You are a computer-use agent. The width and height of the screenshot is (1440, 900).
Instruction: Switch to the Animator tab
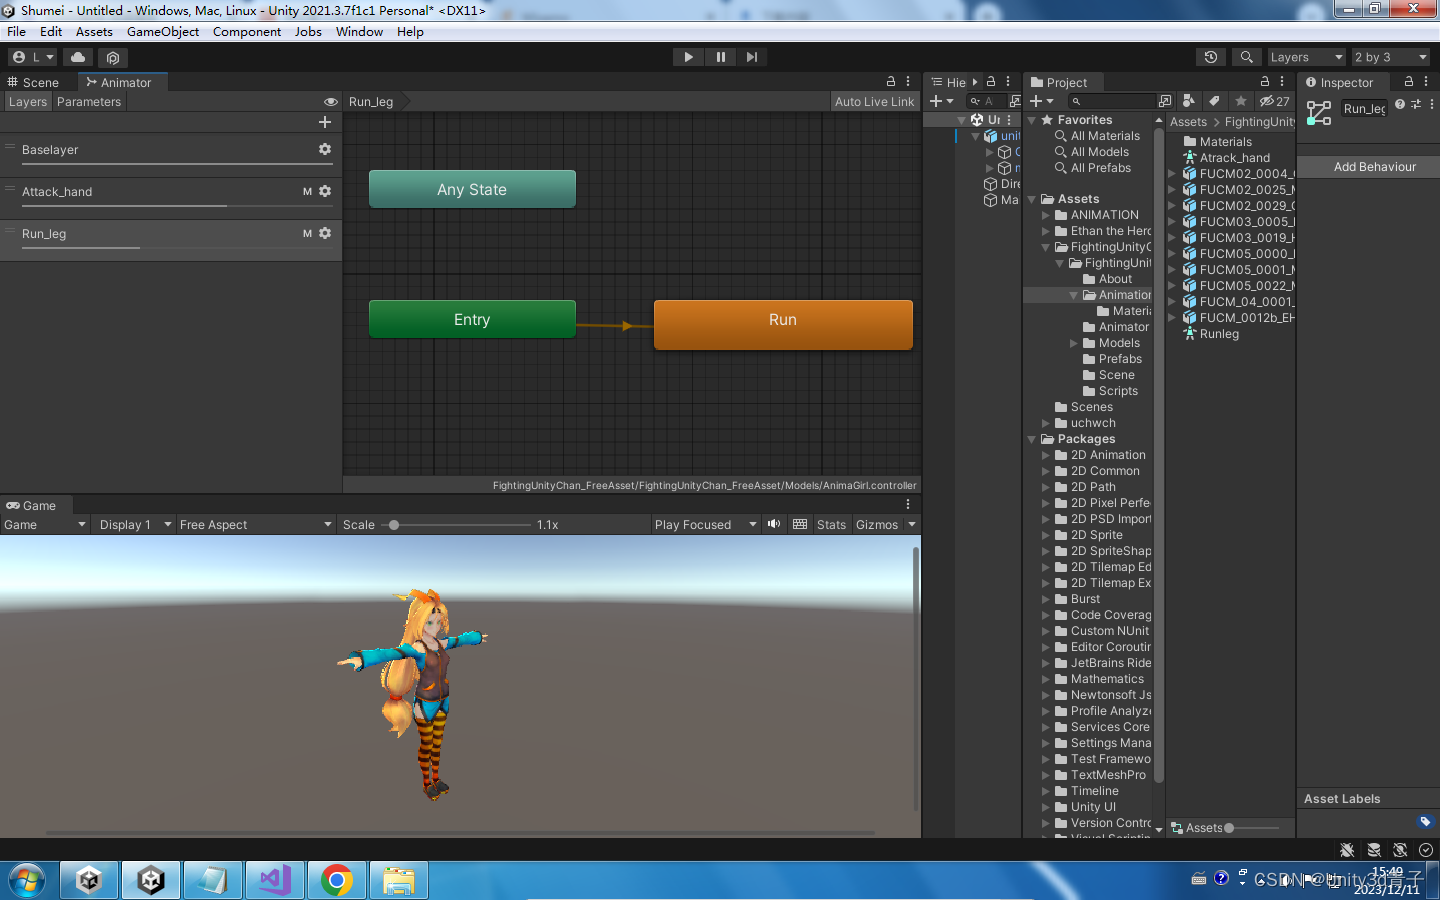coord(119,82)
